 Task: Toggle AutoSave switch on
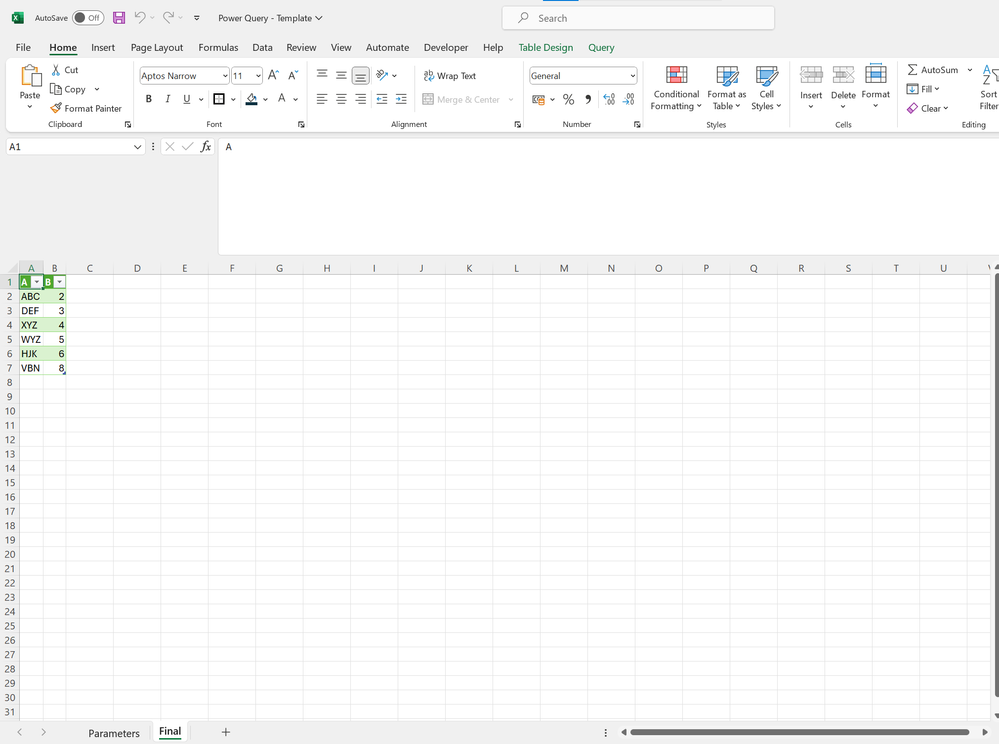click(88, 18)
